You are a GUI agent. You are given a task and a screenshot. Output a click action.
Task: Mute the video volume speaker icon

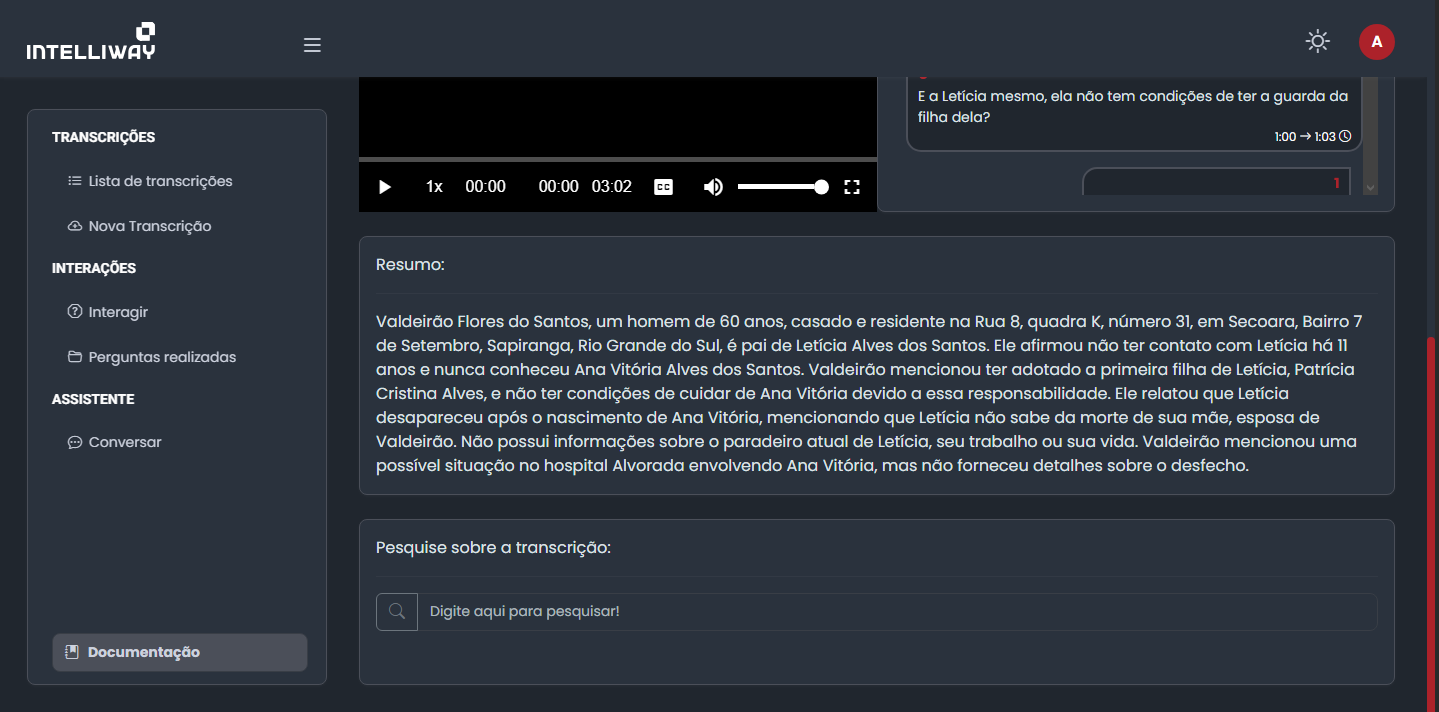click(x=713, y=187)
